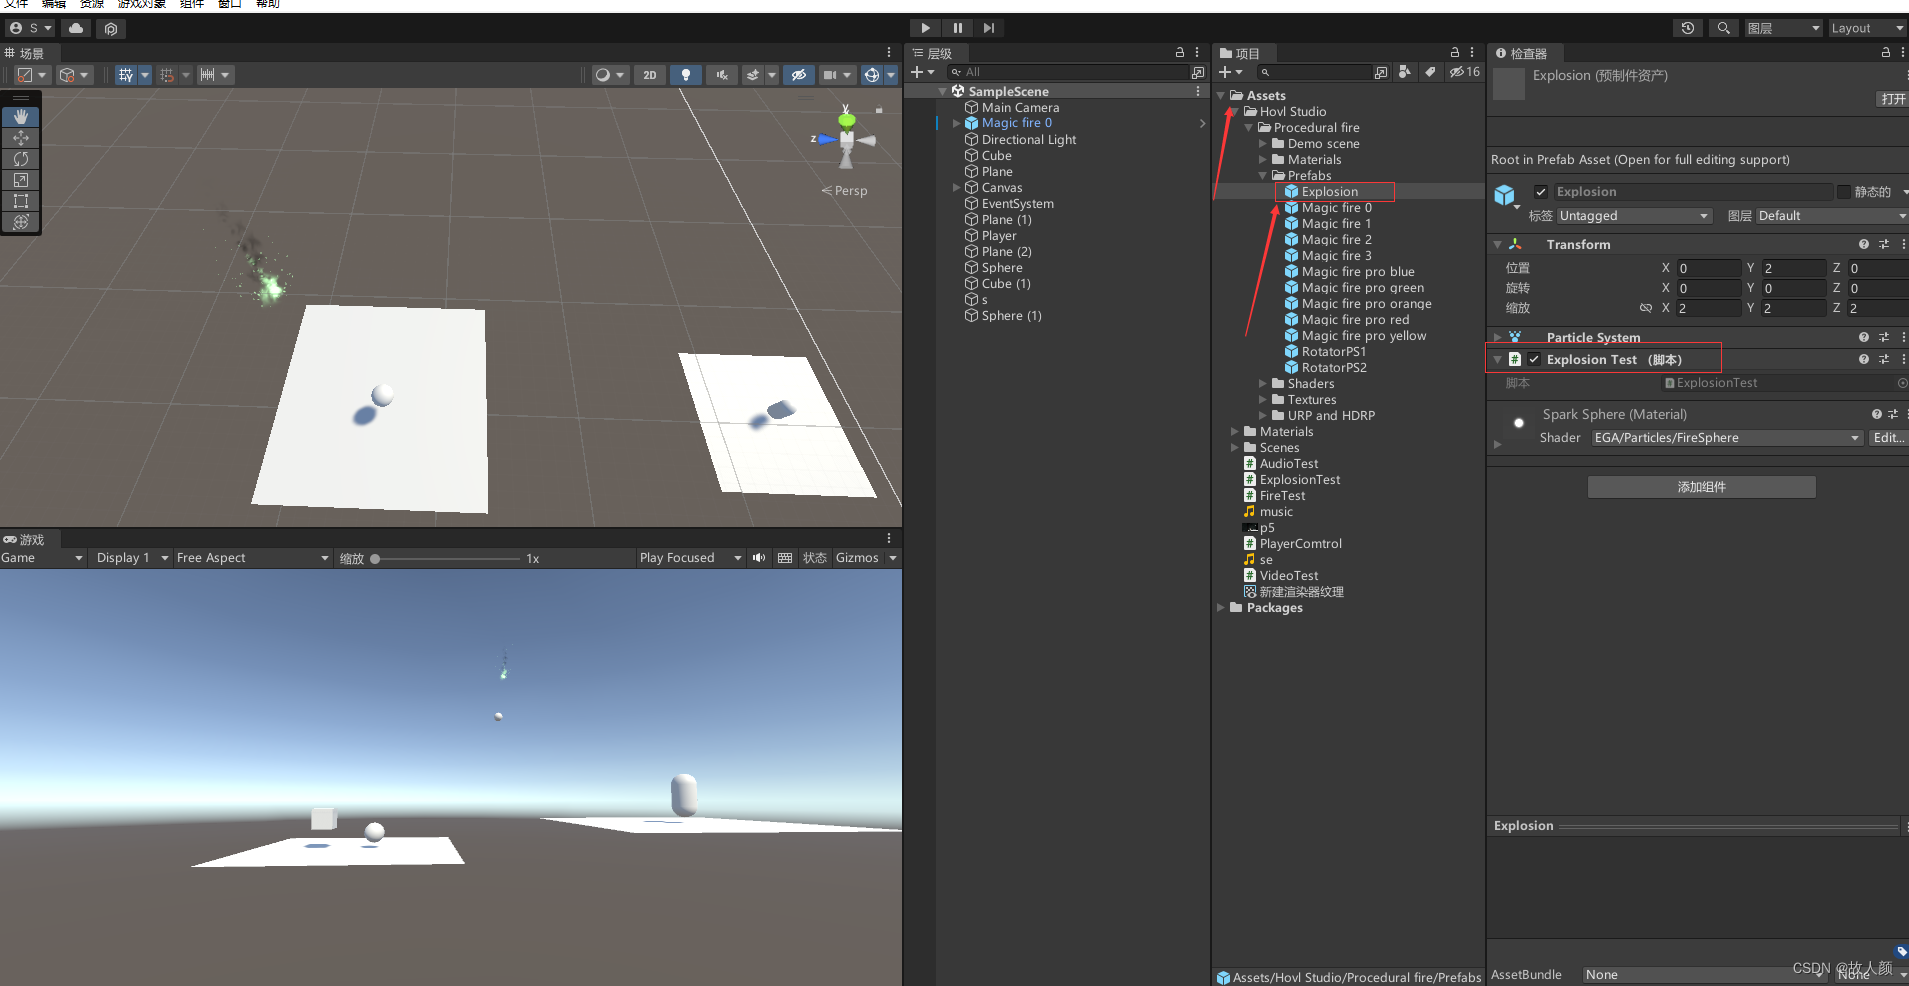1909x986 pixels.
Task: Select the Rect transform tool
Action: (x=20, y=201)
